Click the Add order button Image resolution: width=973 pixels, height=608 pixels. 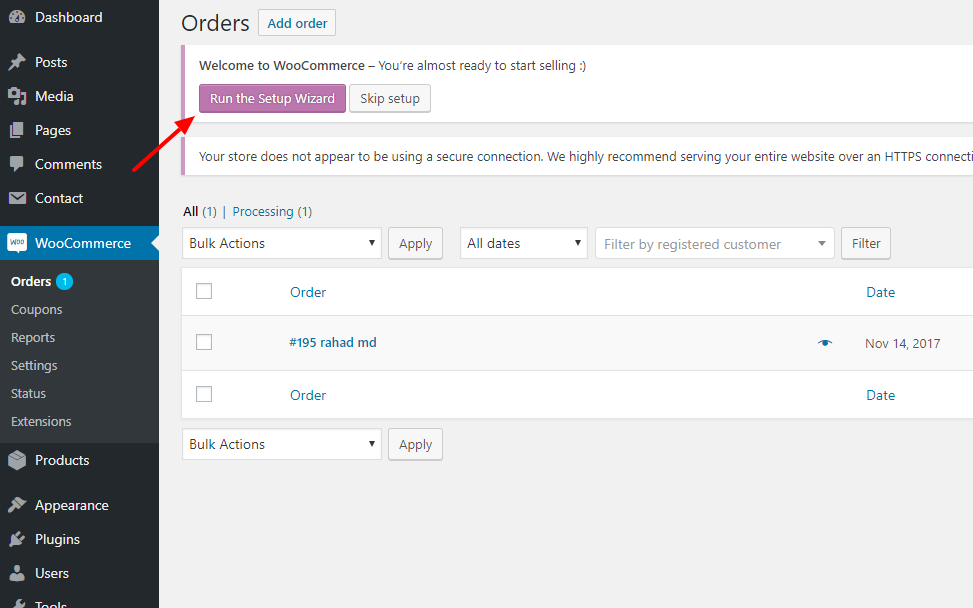point(297,23)
